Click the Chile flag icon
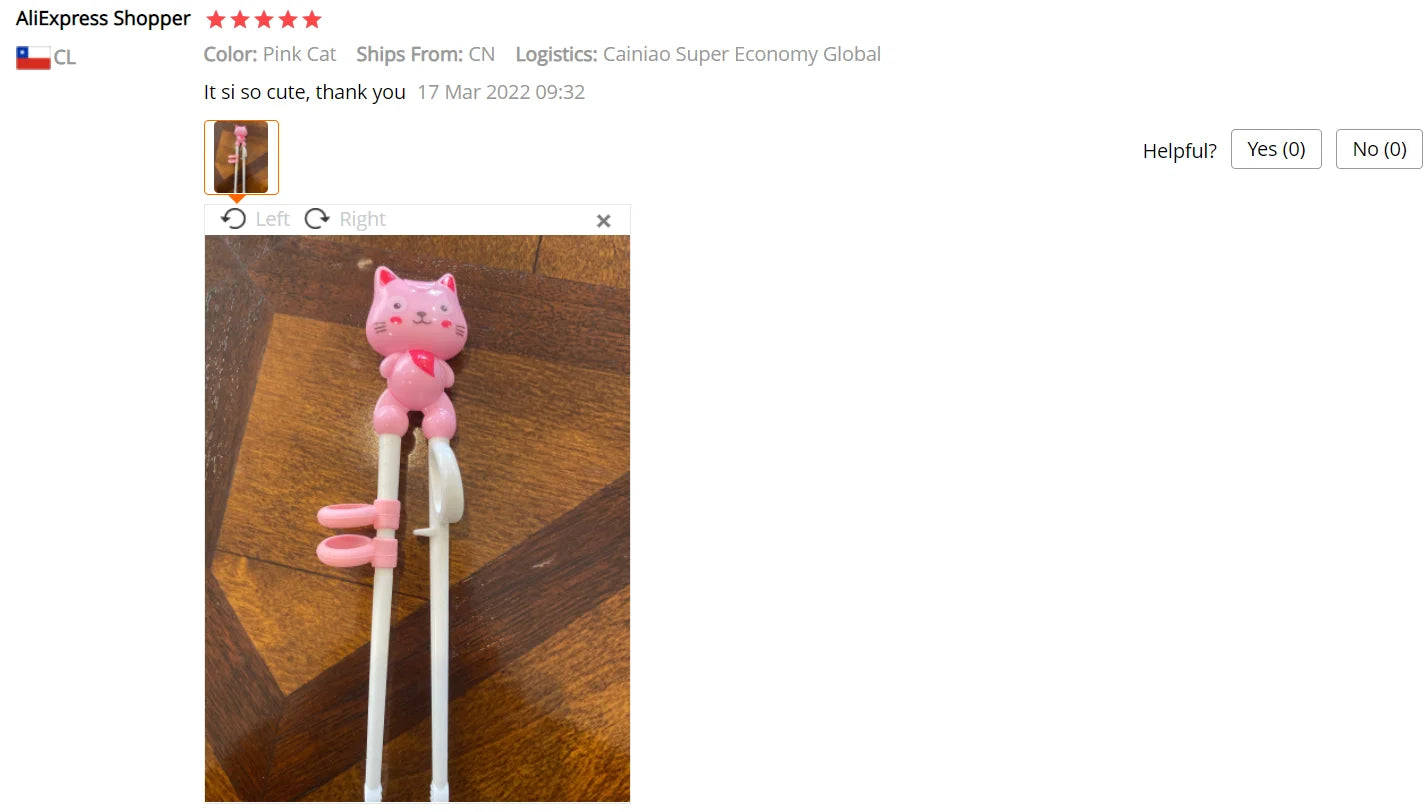 click(33, 58)
